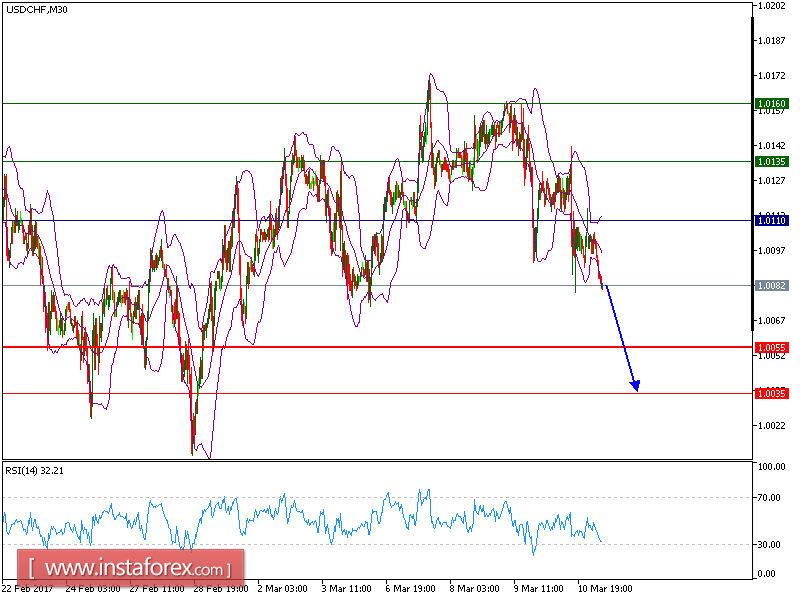Click the 9 Mar 11:00 time label

coord(539,589)
